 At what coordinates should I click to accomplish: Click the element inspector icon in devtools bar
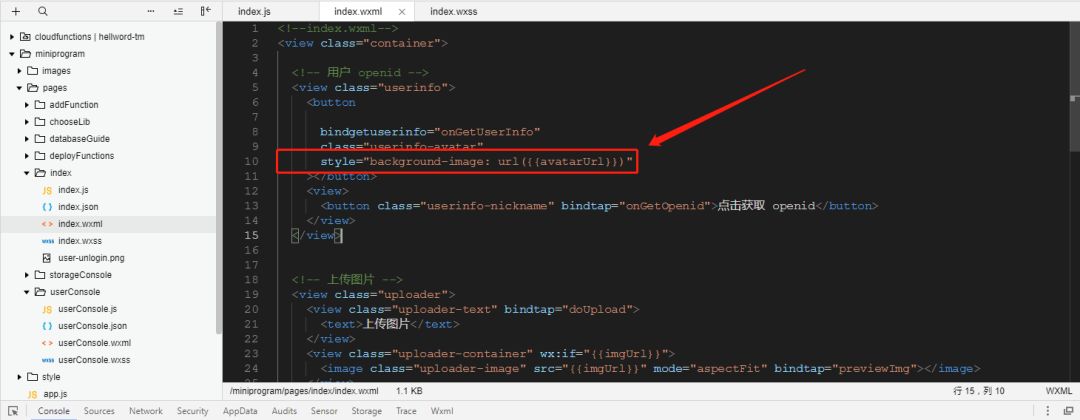13,411
